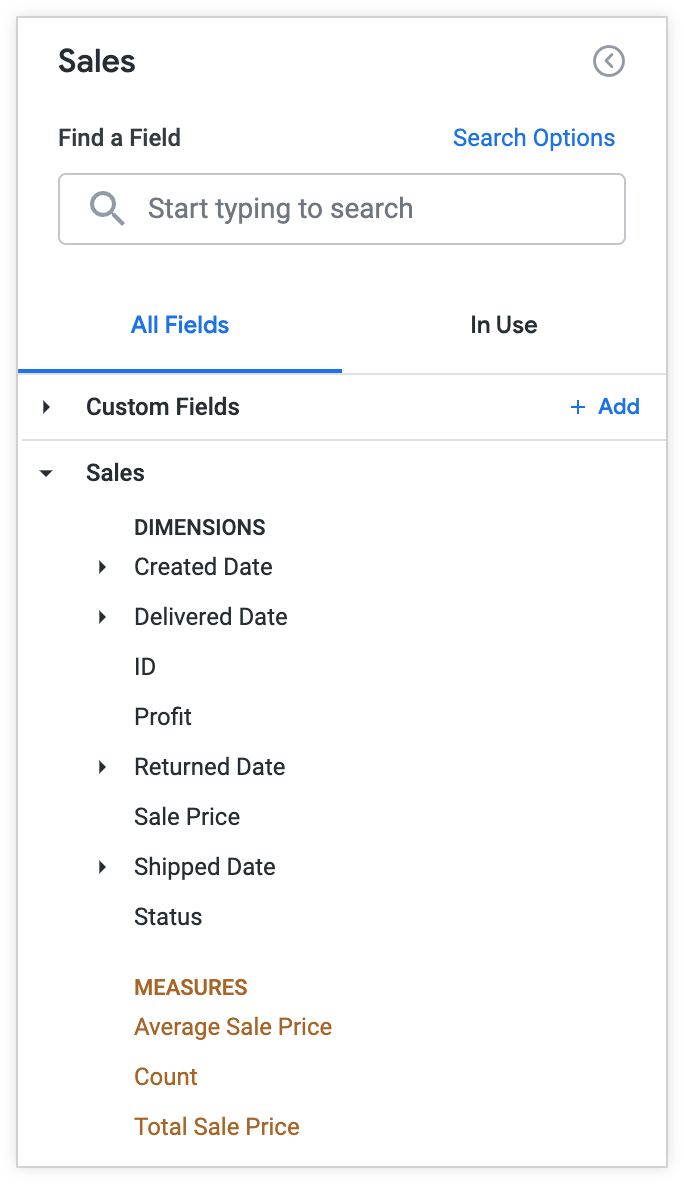The height and width of the screenshot is (1184, 684).
Task: Expand the Delivered Date dimension
Action: [102, 616]
